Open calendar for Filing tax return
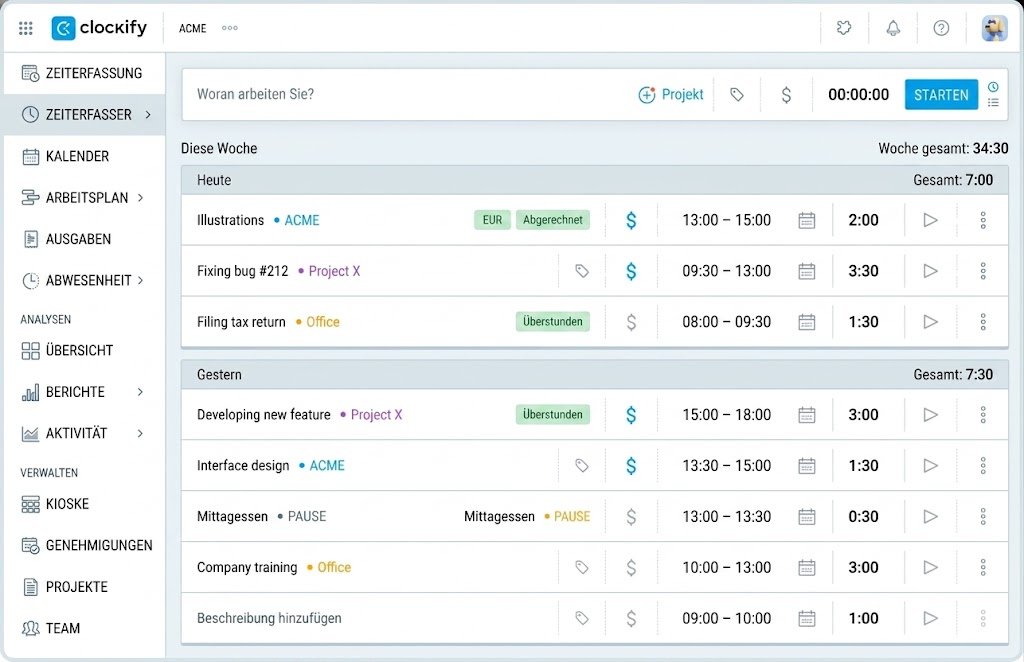Image resolution: width=1024 pixels, height=662 pixels. [x=807, y=322]
